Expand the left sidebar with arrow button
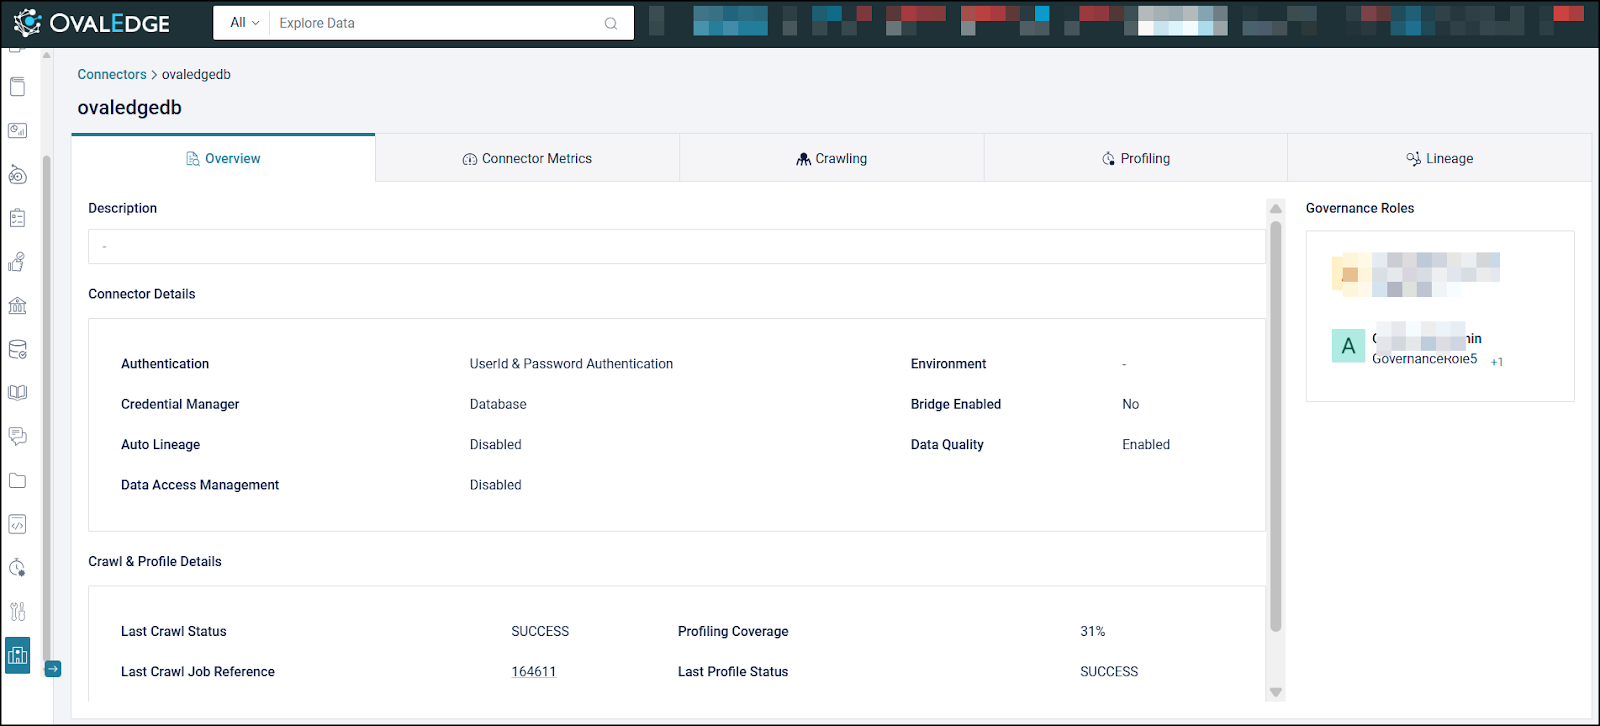1600x726 pixels. tap(53, 669)
